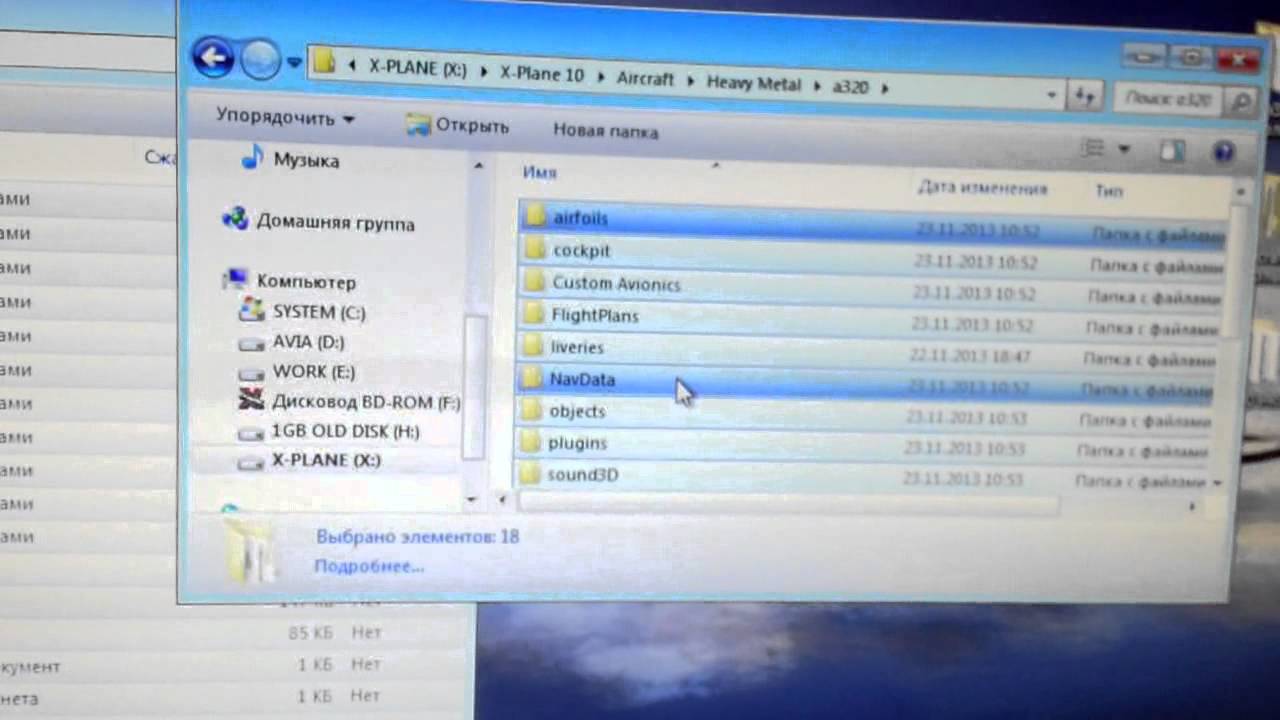Click a320 segment in address path
The height and width of the screenshot is (720, 1280).
point(850,87)
